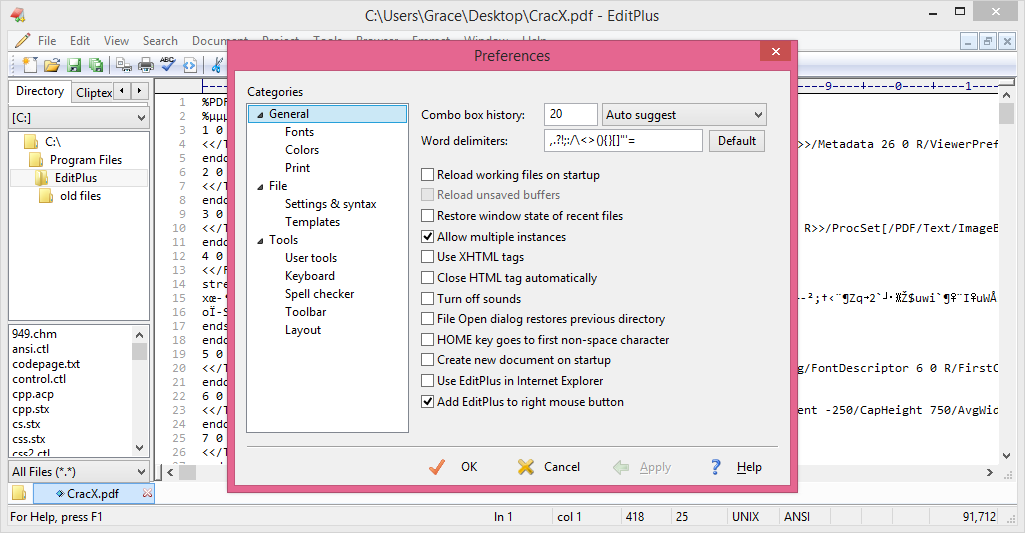Collapse the General category tree node
Viewport: 1025px width, 533px height.
click(260, 114)
